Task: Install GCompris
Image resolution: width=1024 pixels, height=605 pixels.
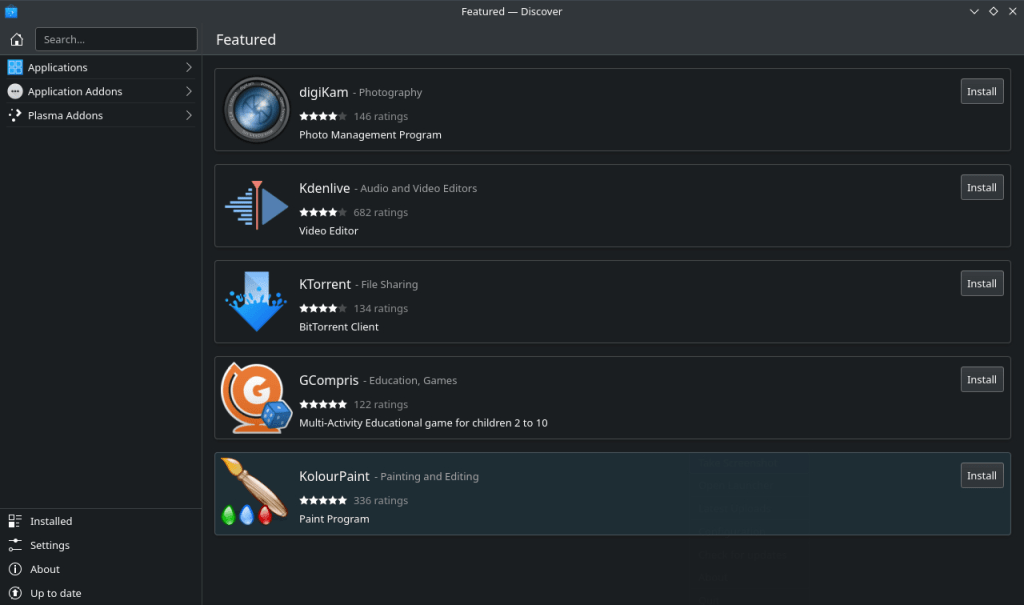Action: [x=982, y=380]
